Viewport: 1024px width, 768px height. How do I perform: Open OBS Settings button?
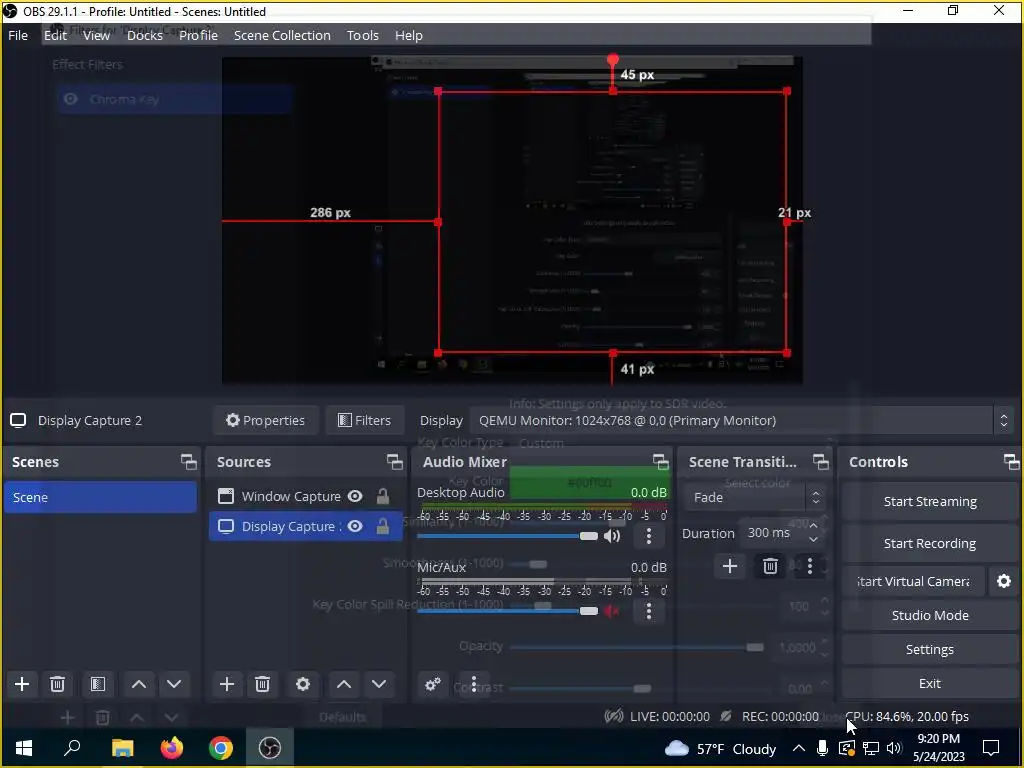[x=930, y=649]
